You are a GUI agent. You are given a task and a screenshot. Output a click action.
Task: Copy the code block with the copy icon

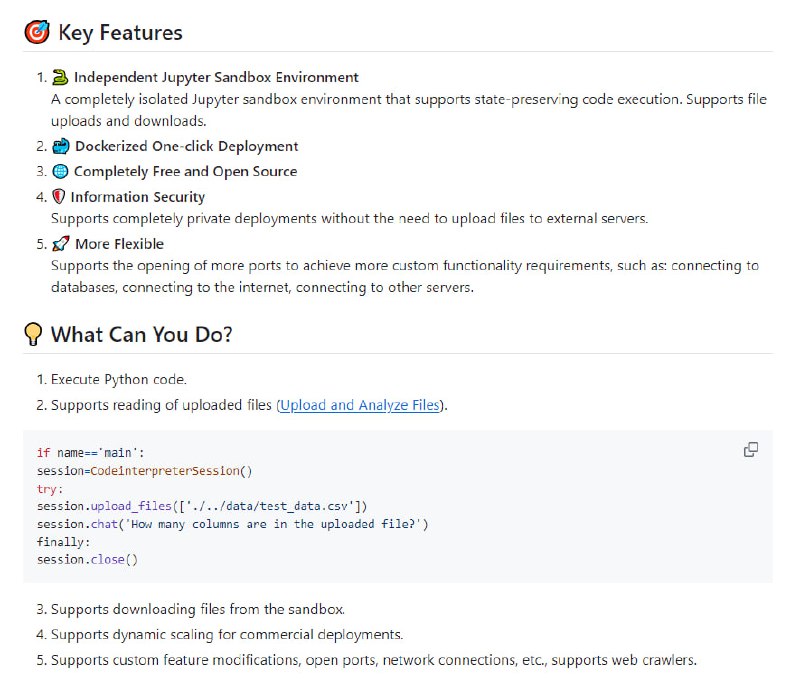coord(751,450)
